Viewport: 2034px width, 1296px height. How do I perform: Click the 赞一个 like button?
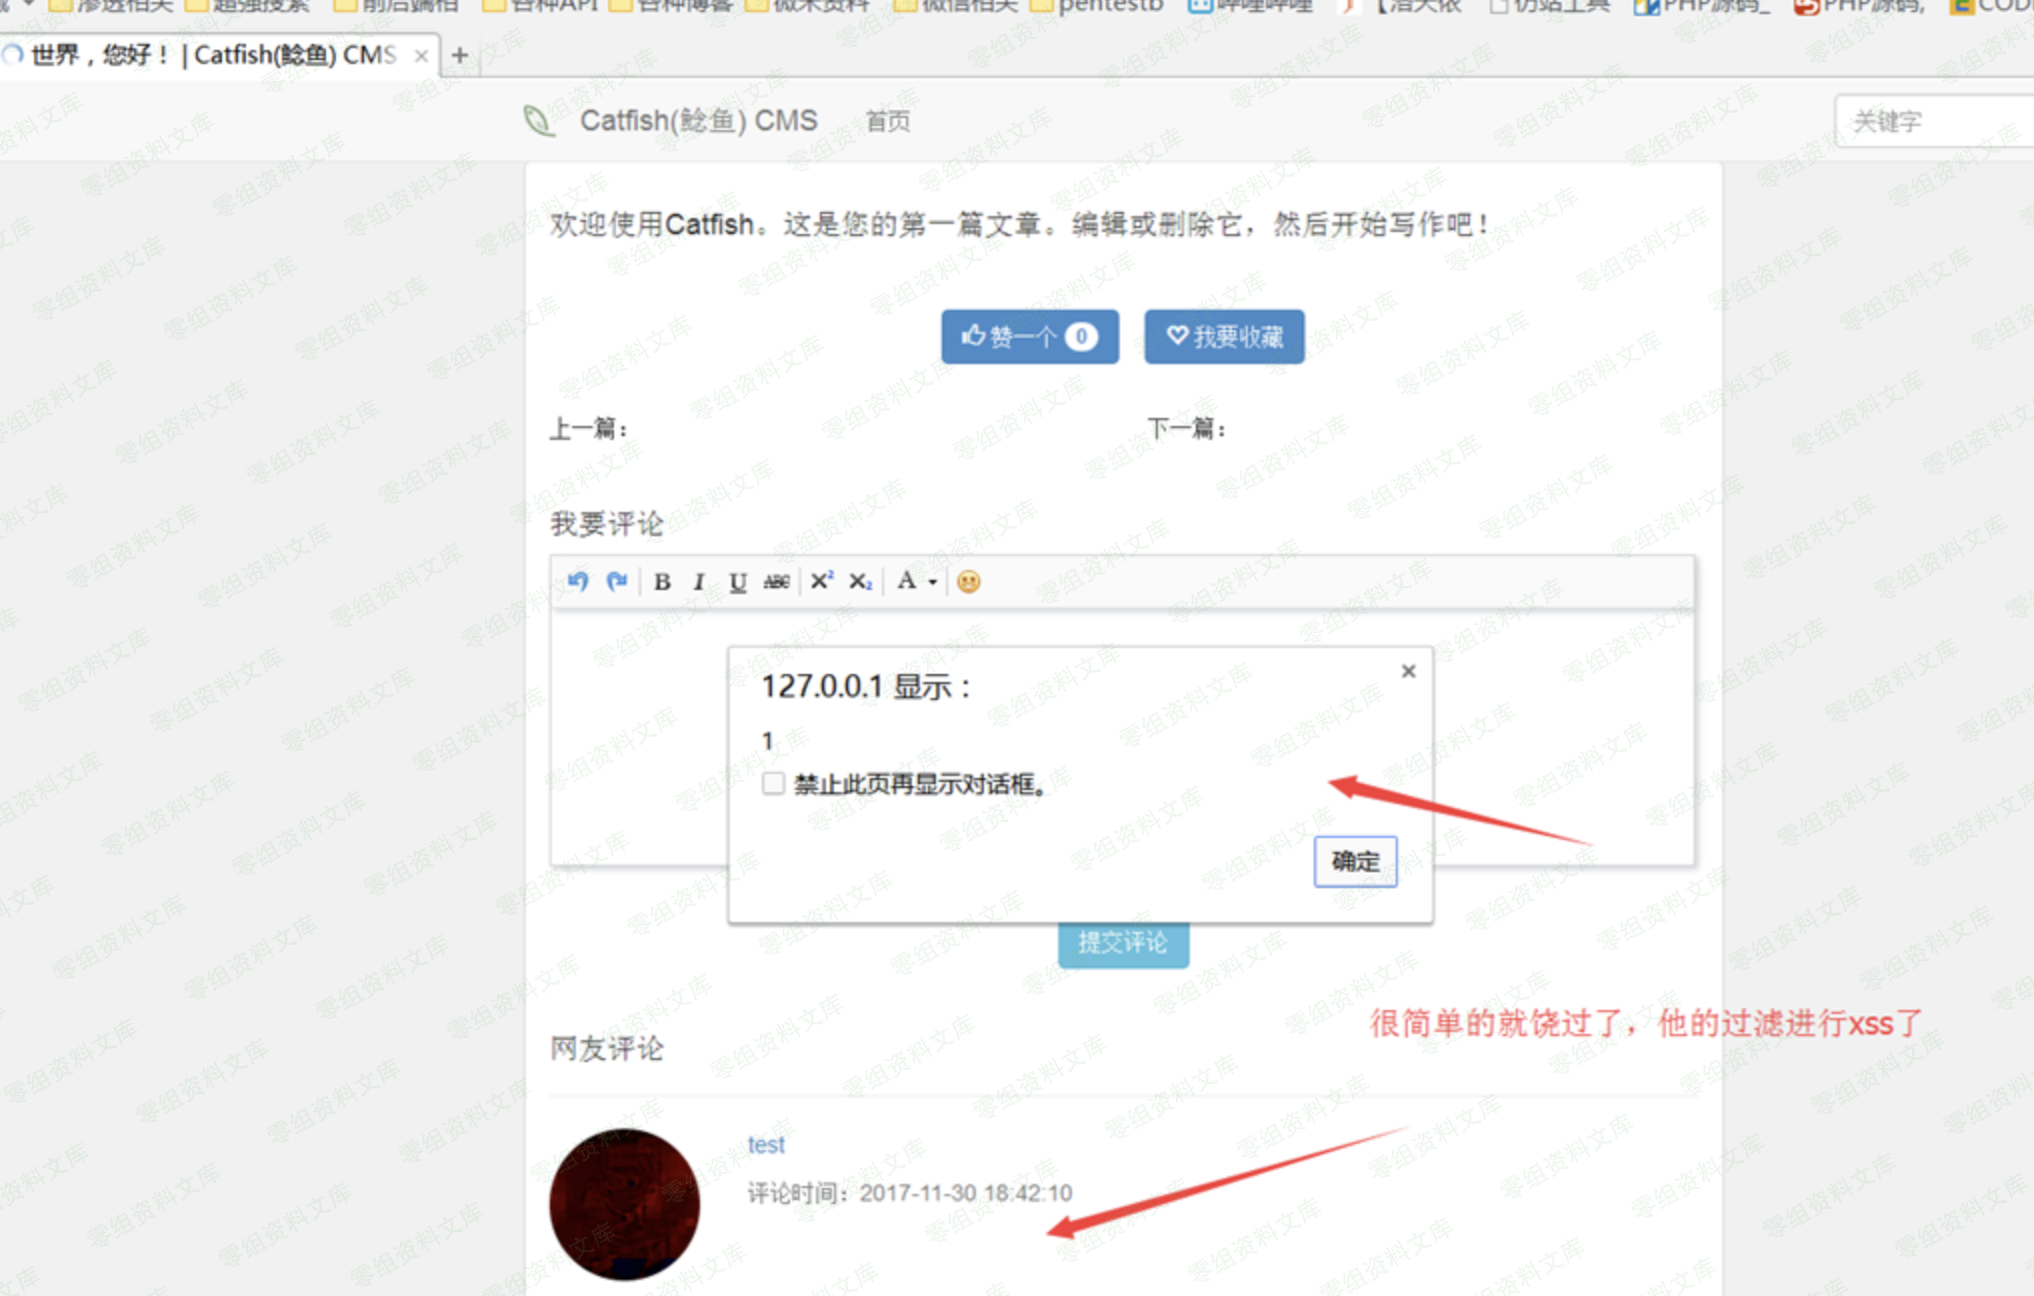(1029, 337)
